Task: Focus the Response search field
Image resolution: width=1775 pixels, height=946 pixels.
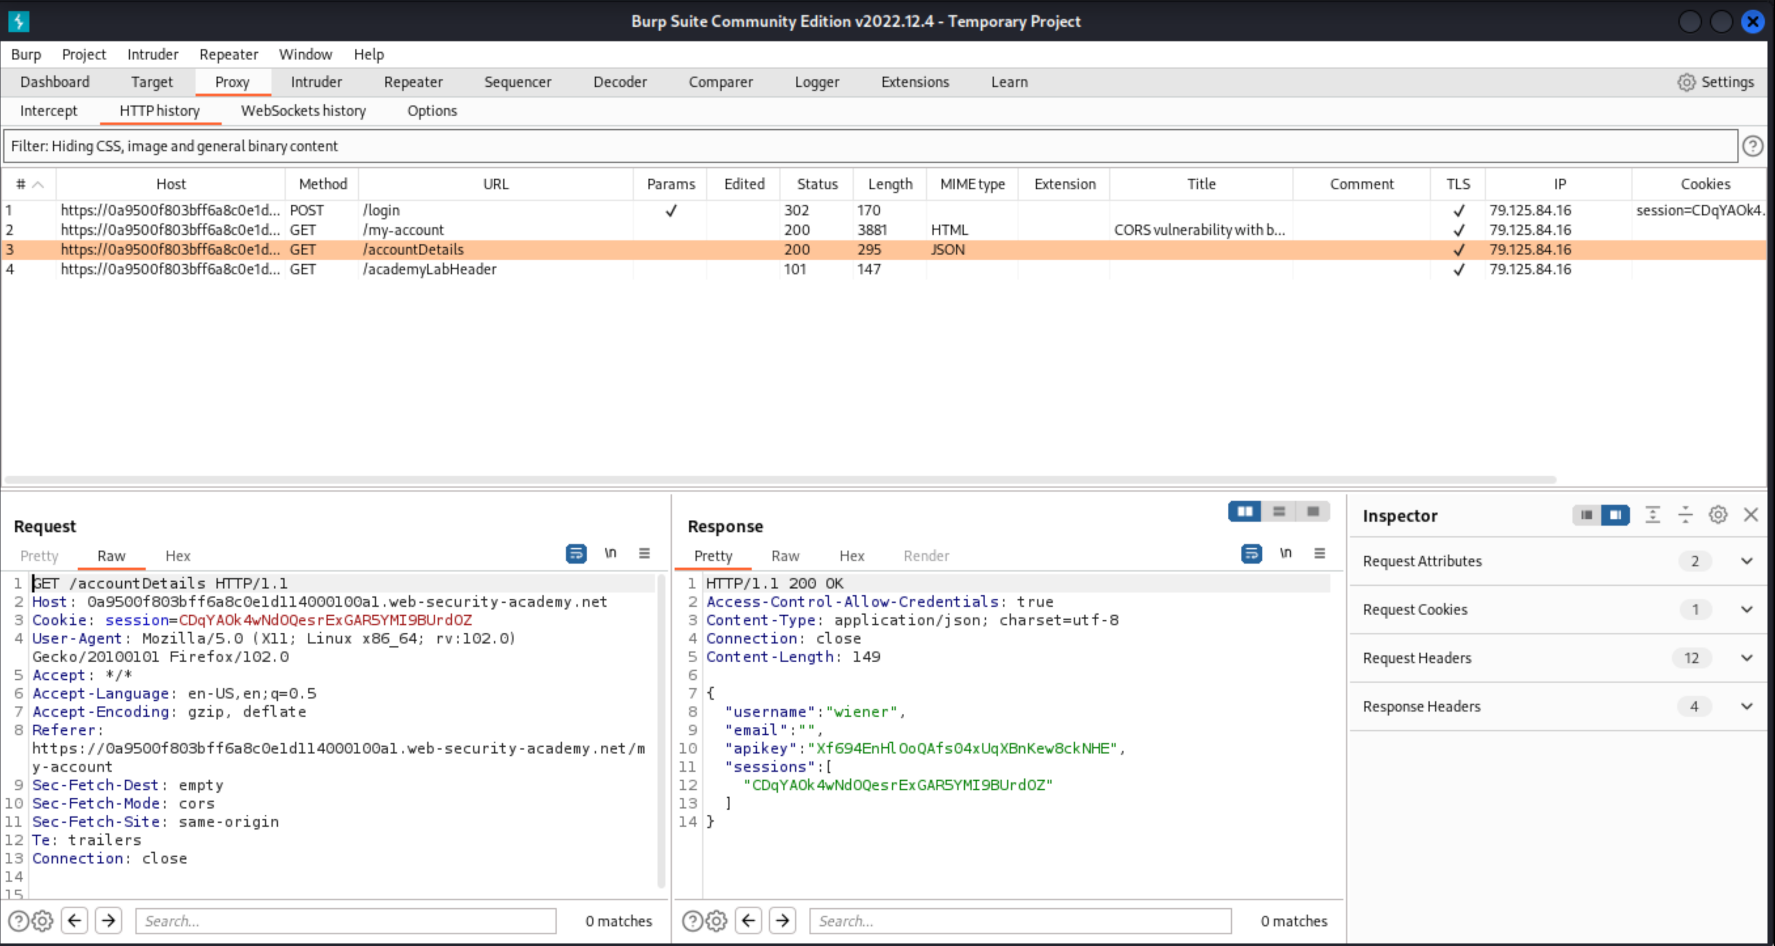Action: [1021, 921]
